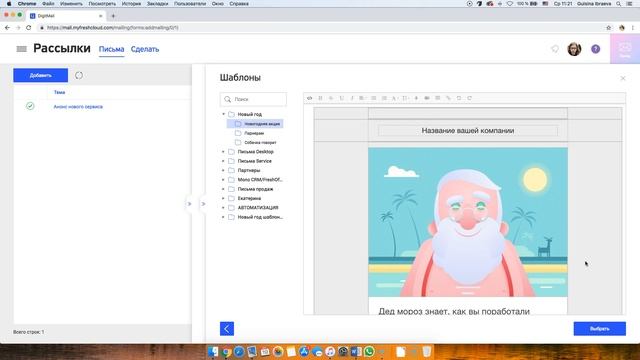Close the Шаблоны panel with the X
Screen dimensions: 640x360
click(x=623, y=78)
